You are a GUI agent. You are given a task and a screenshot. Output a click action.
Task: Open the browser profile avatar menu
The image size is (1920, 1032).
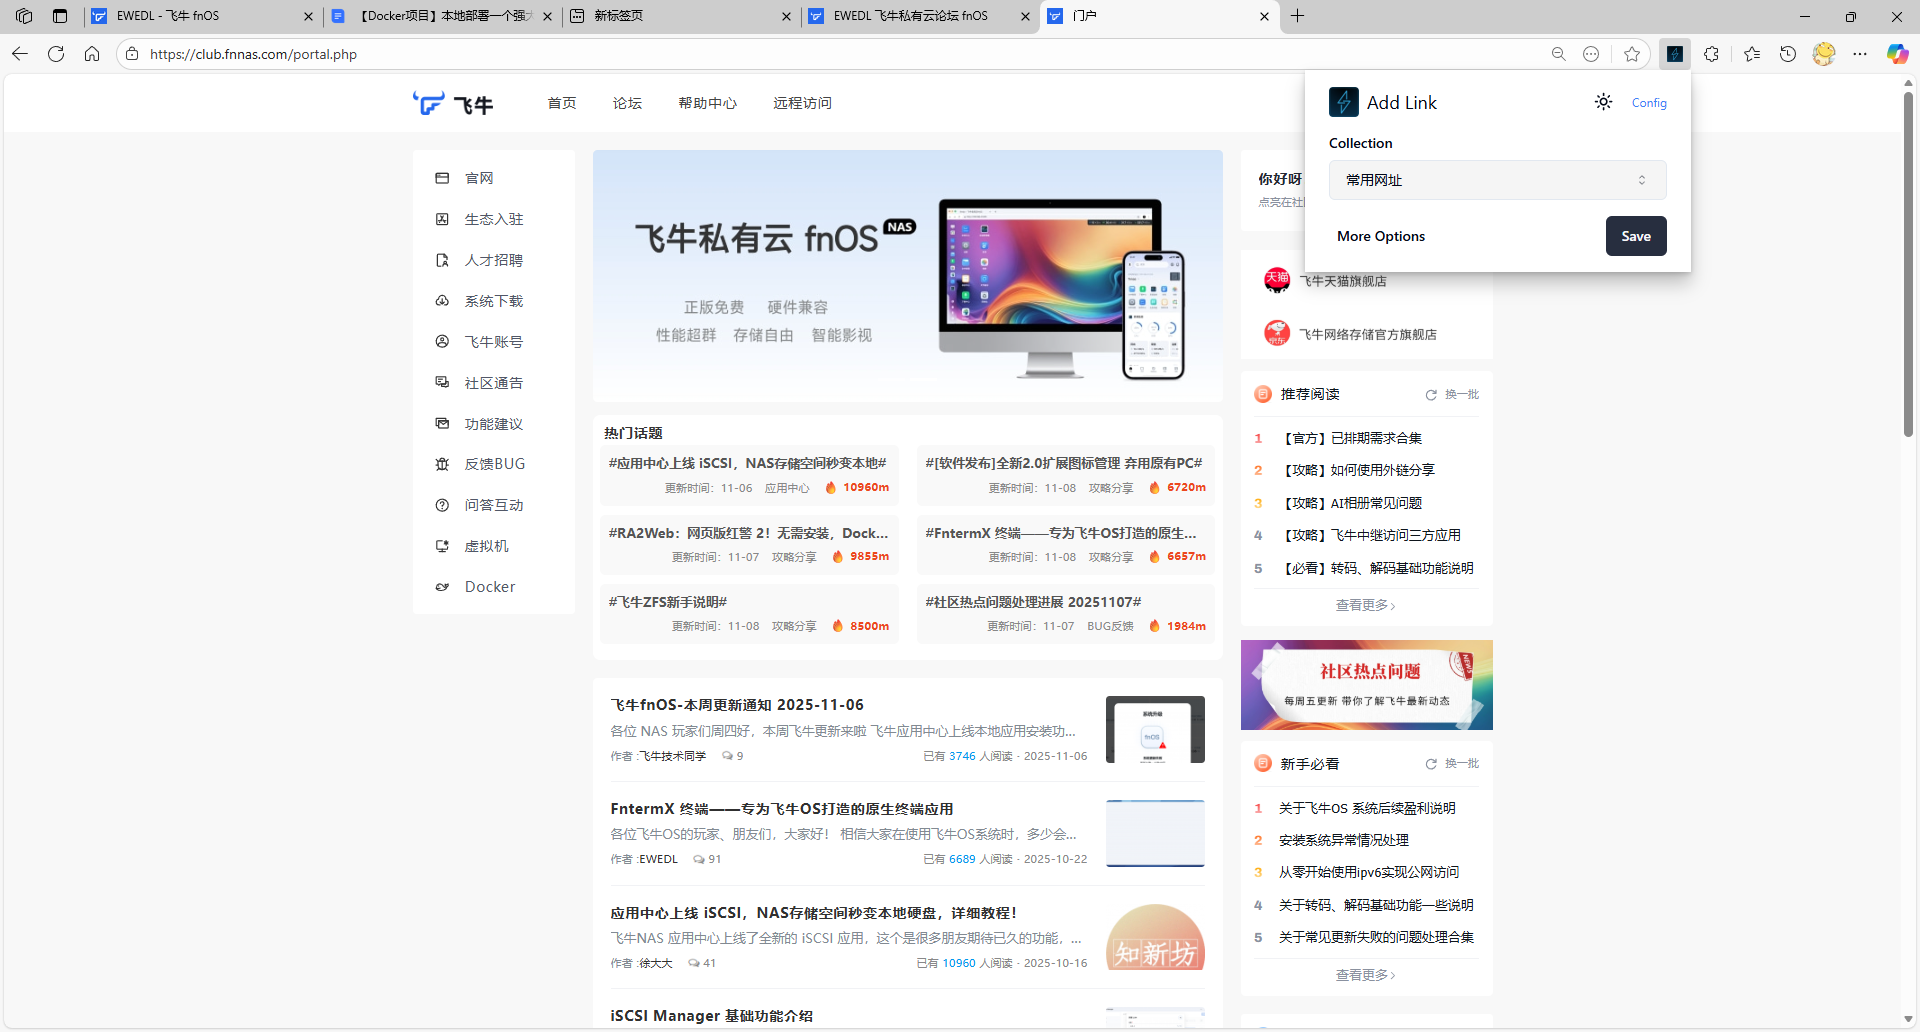tap(1824, 54)
